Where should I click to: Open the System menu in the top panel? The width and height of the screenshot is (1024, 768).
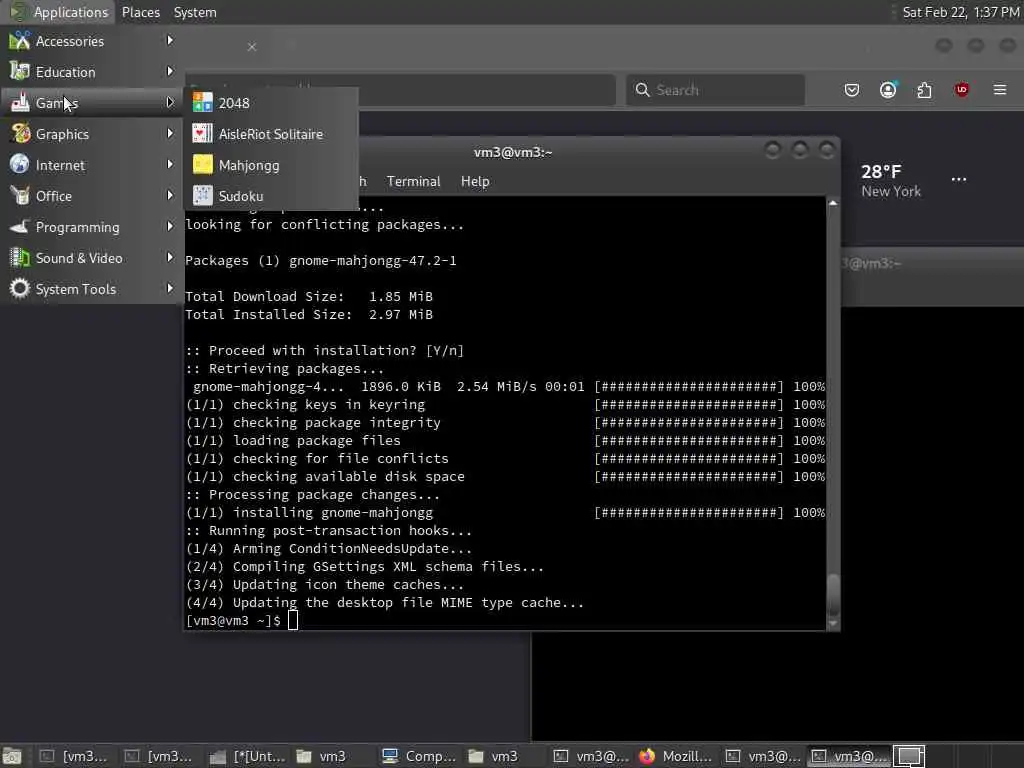tap(195, 12)
